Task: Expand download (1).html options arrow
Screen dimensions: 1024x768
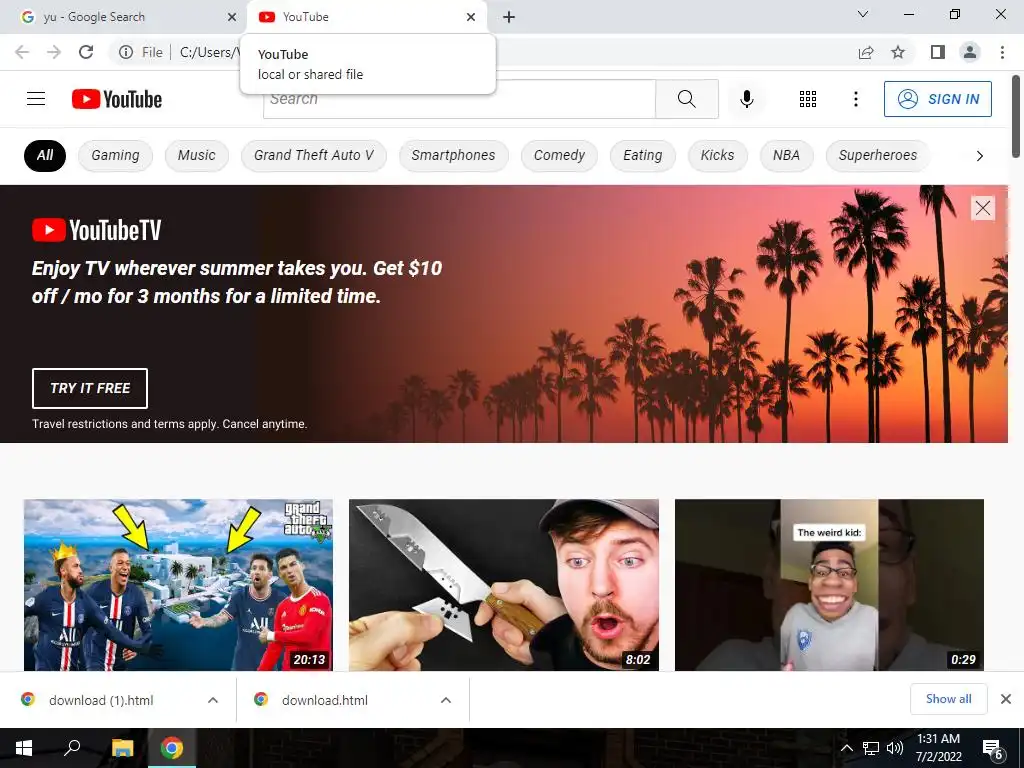Action: pos(213,700)
